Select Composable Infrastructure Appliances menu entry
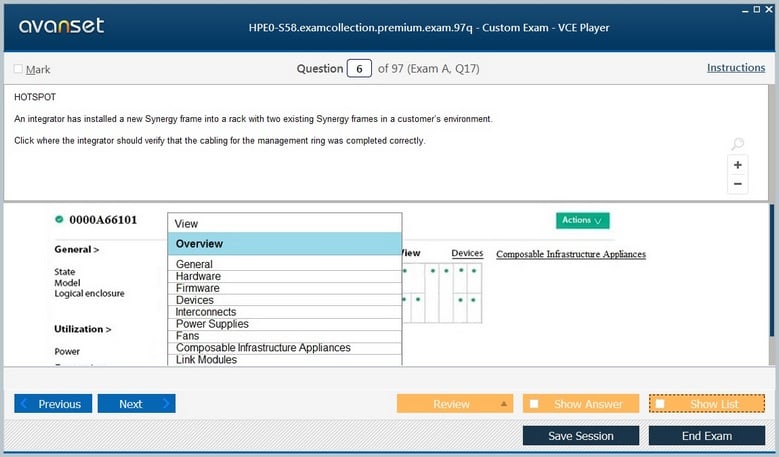The image size is (779, 457). [285, 348]
